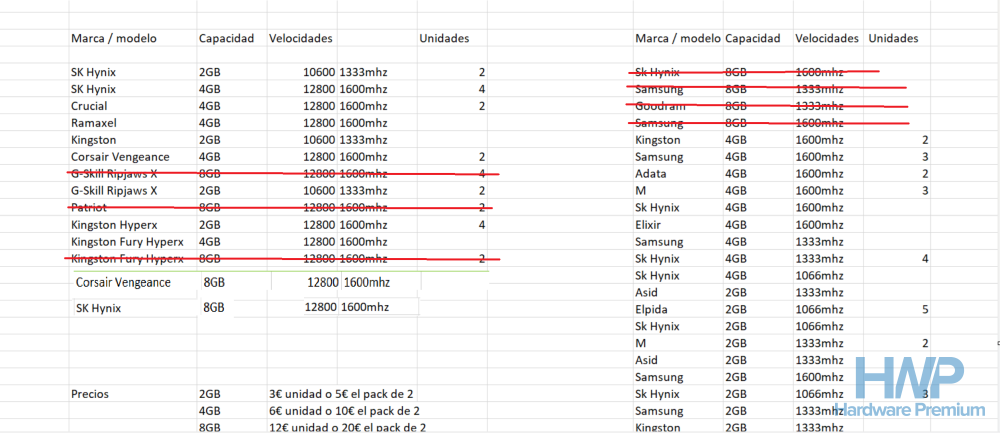The width and height of the screenshot is (1000, 433).
Task: Click the 'Ramaxel' brand cell
Action: [x=94, y=123]
